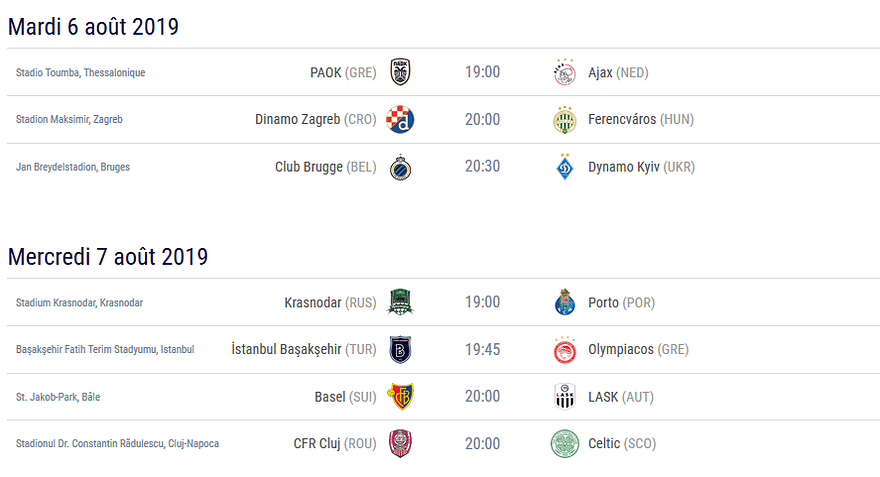
Task: Open the Club Brugge crest
Action: 400,167
